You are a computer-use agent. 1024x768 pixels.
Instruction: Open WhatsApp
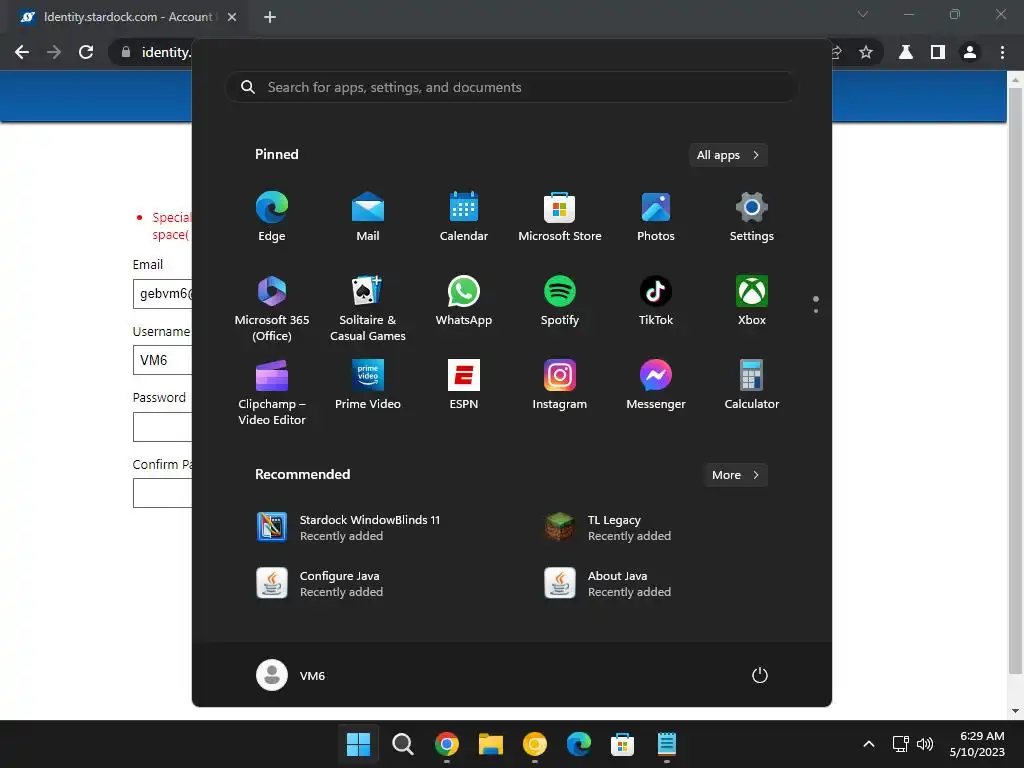pyautogui.click(x=464, y=301)
